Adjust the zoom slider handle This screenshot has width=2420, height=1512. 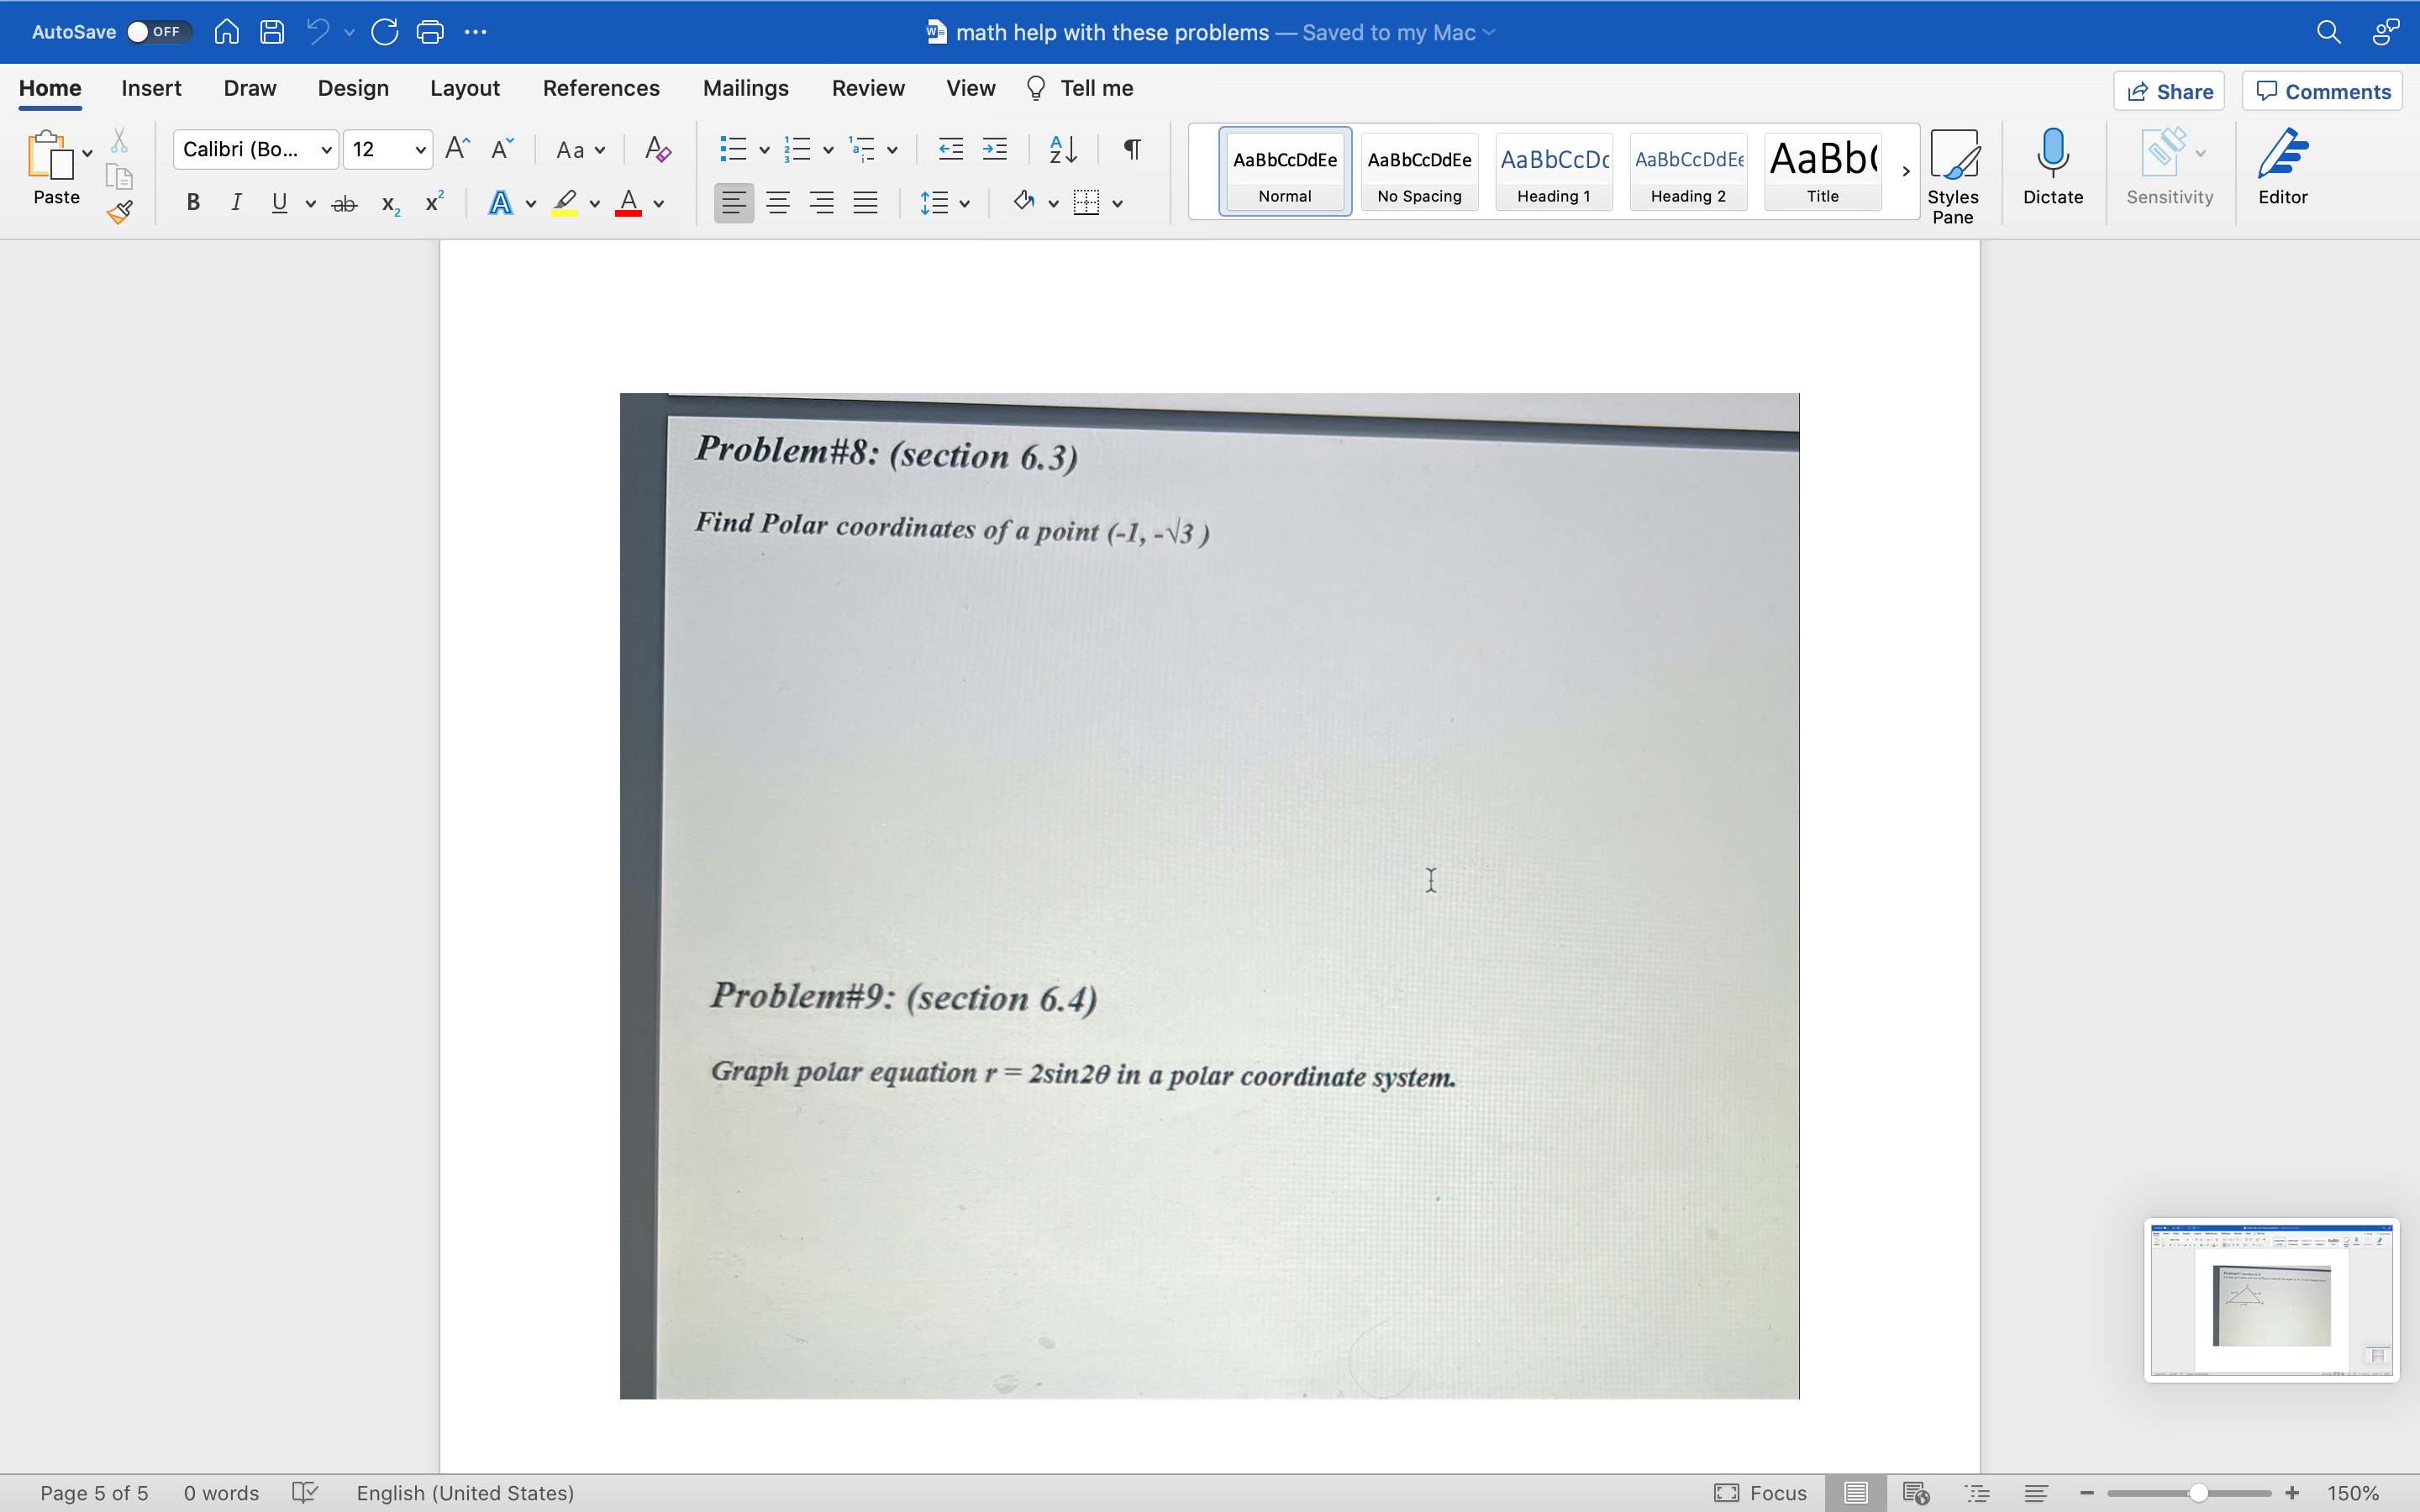tap(2198, 1493)
